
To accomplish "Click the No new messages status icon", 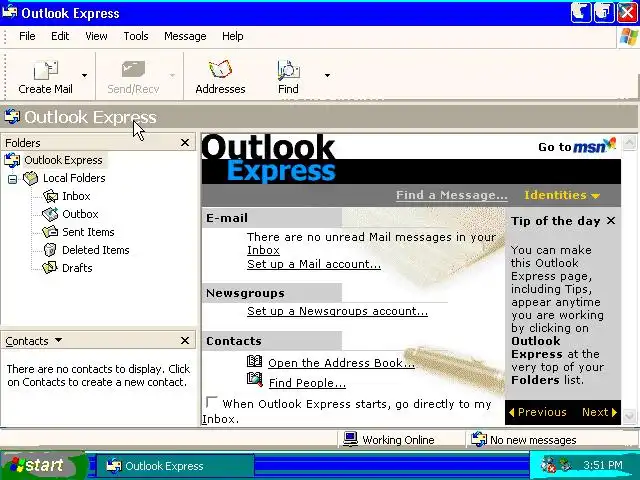I will click(479, 440).
